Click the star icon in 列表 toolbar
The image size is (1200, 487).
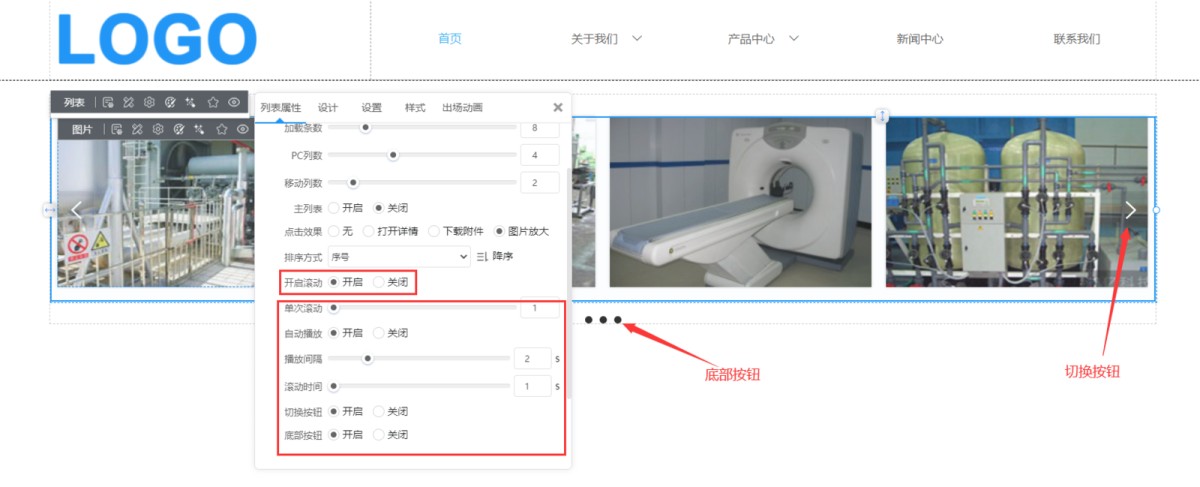tap(213, 102)
